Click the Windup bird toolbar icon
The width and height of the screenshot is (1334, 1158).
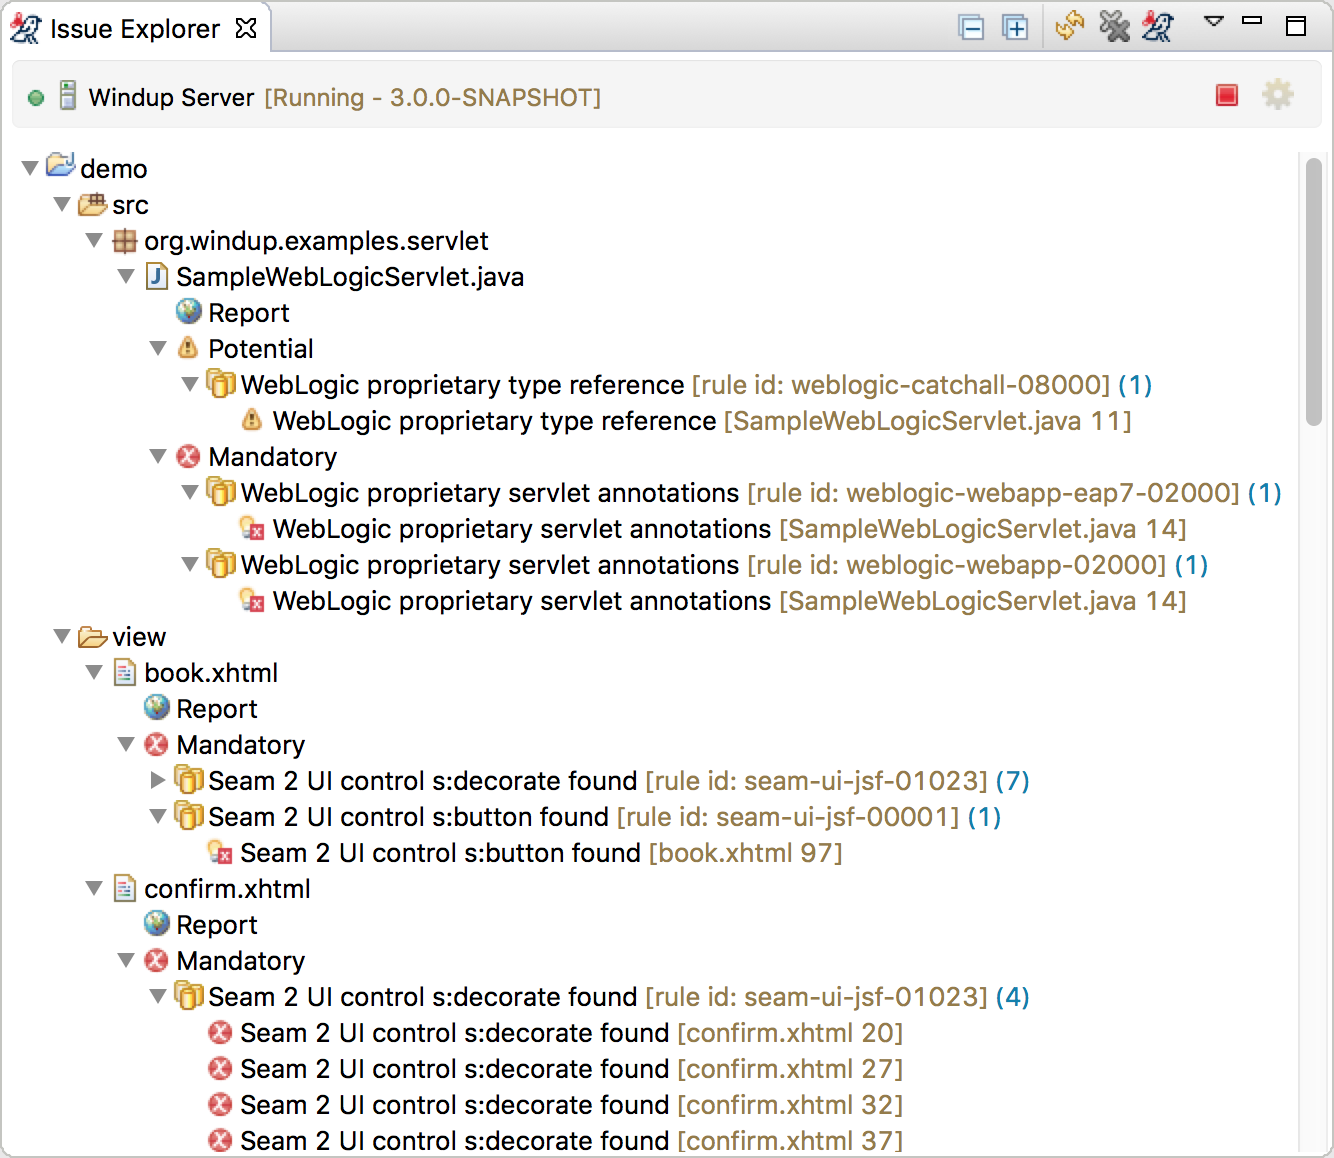(x=1158, y=26)
